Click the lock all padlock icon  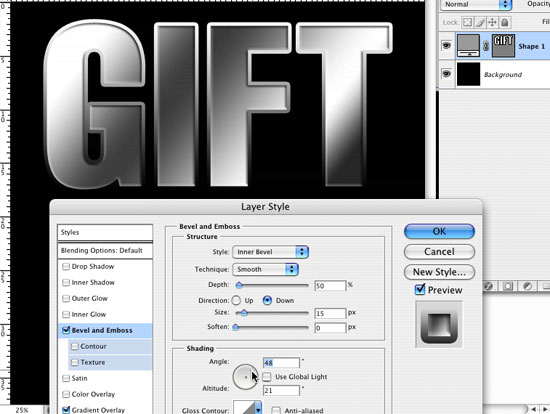click(x=504, y=22)
